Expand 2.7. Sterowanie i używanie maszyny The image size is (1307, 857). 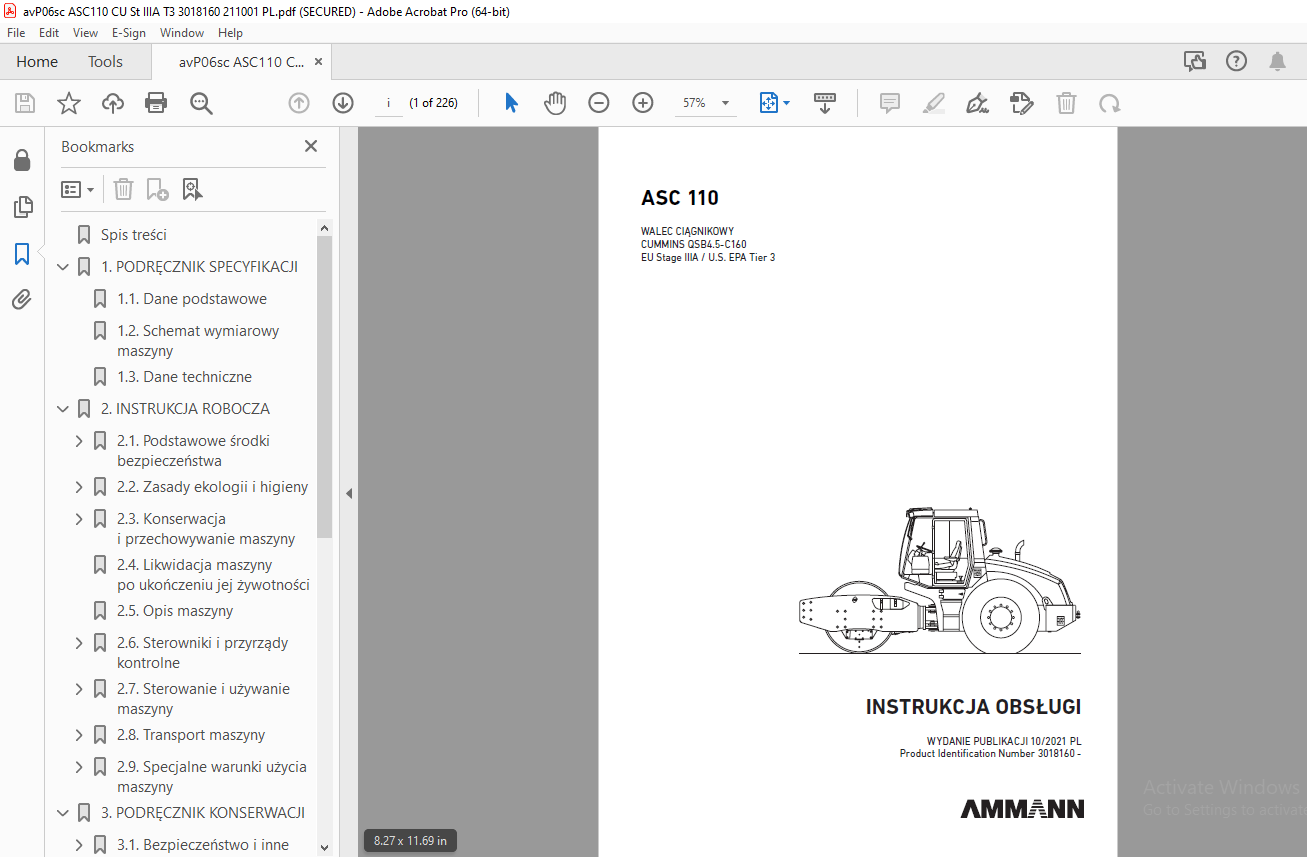79,689
